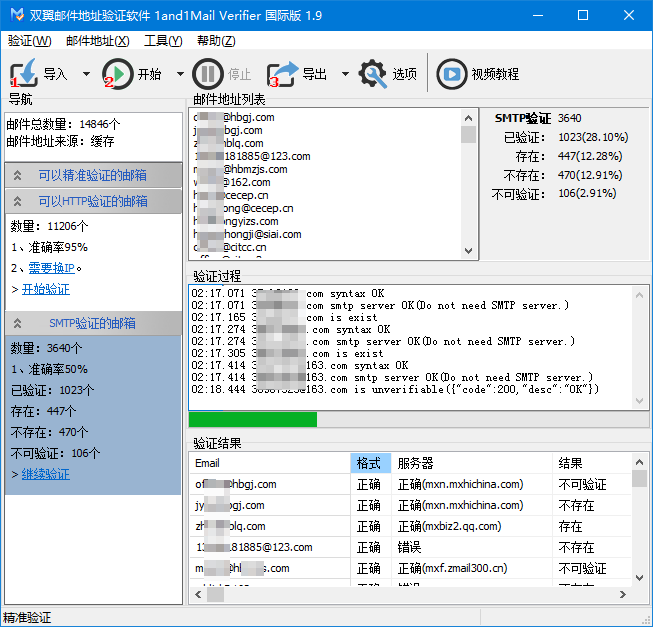Open the 验证(W) menu
The width and height of the screenshot is (653, 627).
[29, 41]
